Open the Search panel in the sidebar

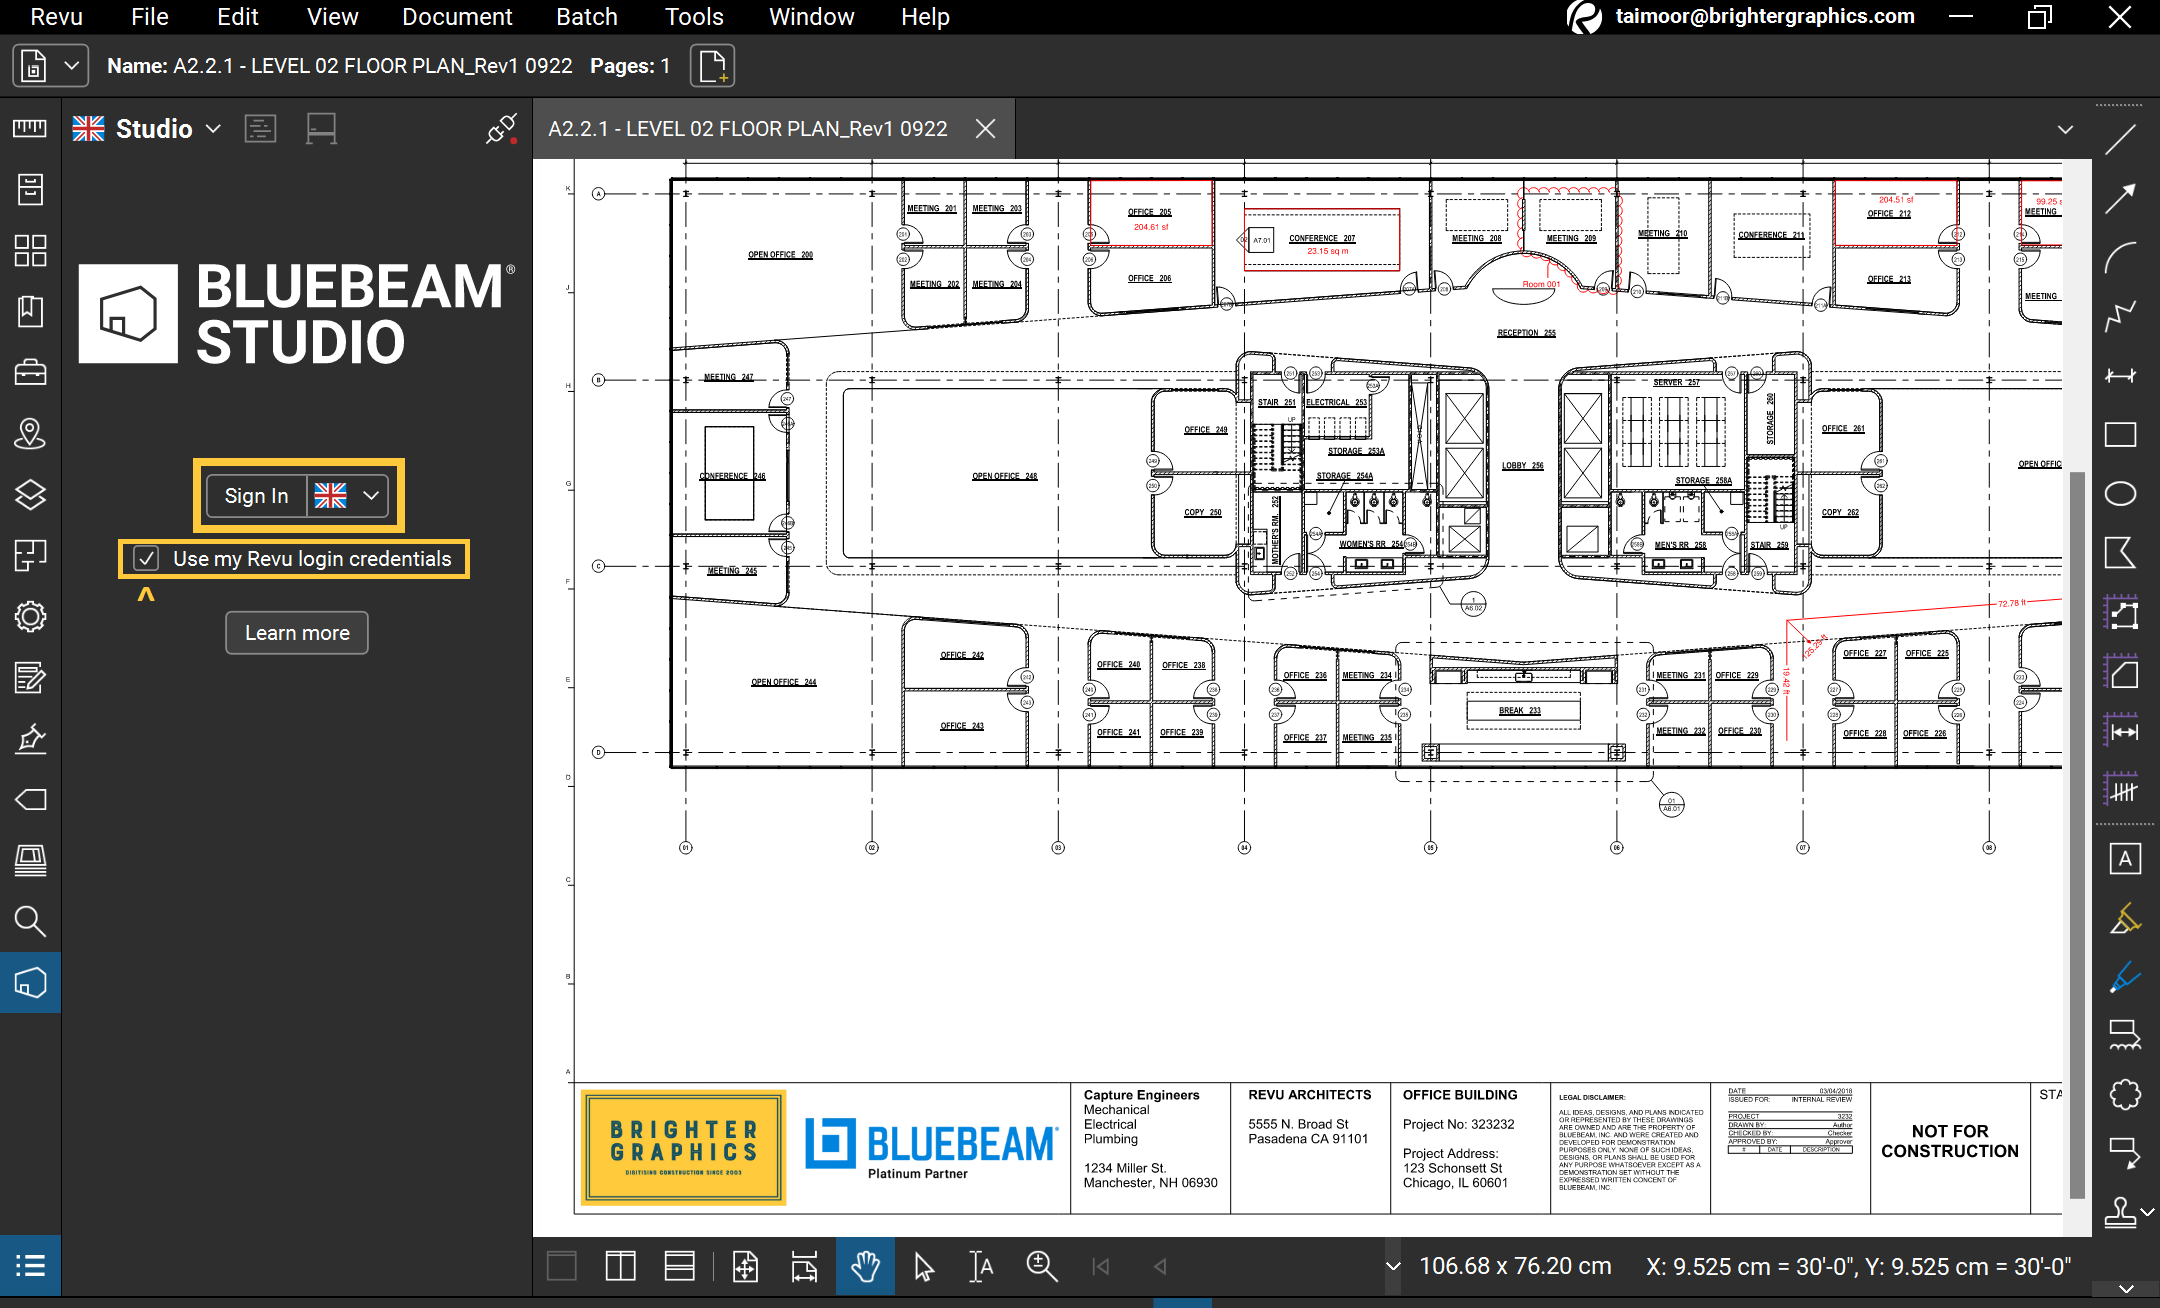[30, 921]
